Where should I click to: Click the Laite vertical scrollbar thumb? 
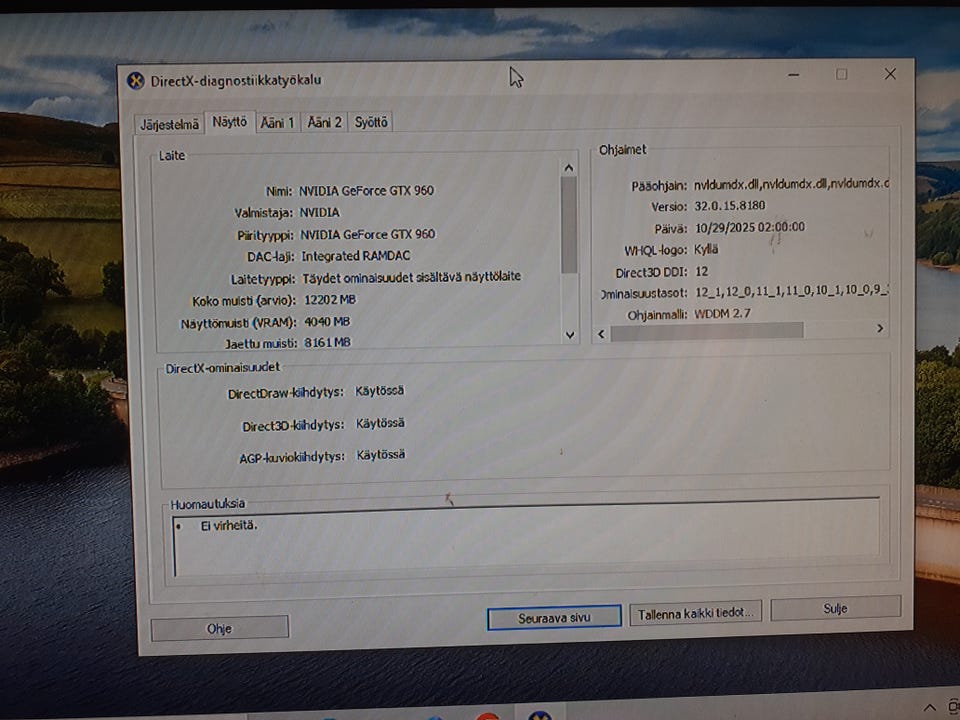click(x=569, y=225)
